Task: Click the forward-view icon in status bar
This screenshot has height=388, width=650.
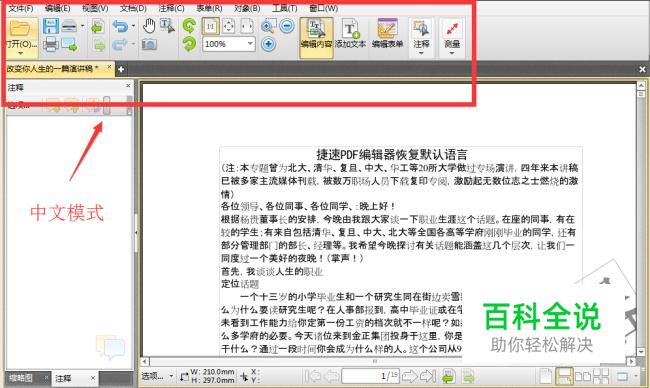Action: 468,377
